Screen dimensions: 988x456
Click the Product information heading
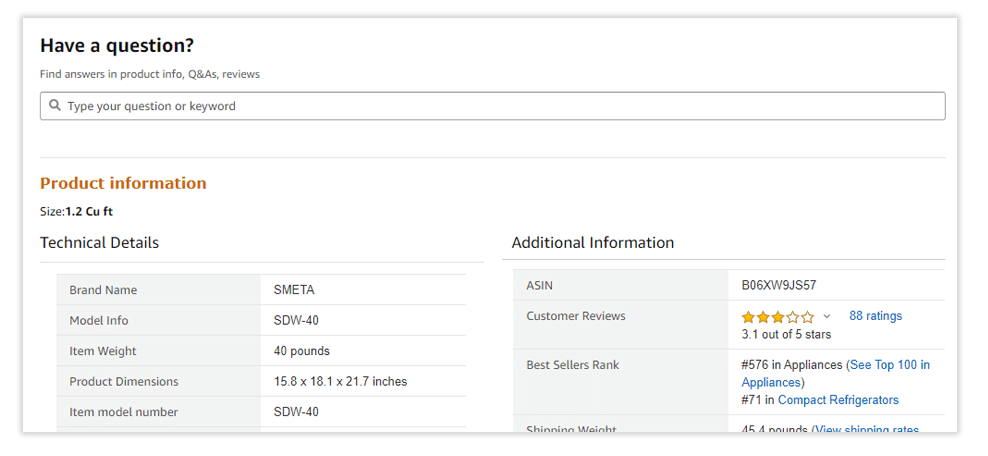click(x=123, y=183)
